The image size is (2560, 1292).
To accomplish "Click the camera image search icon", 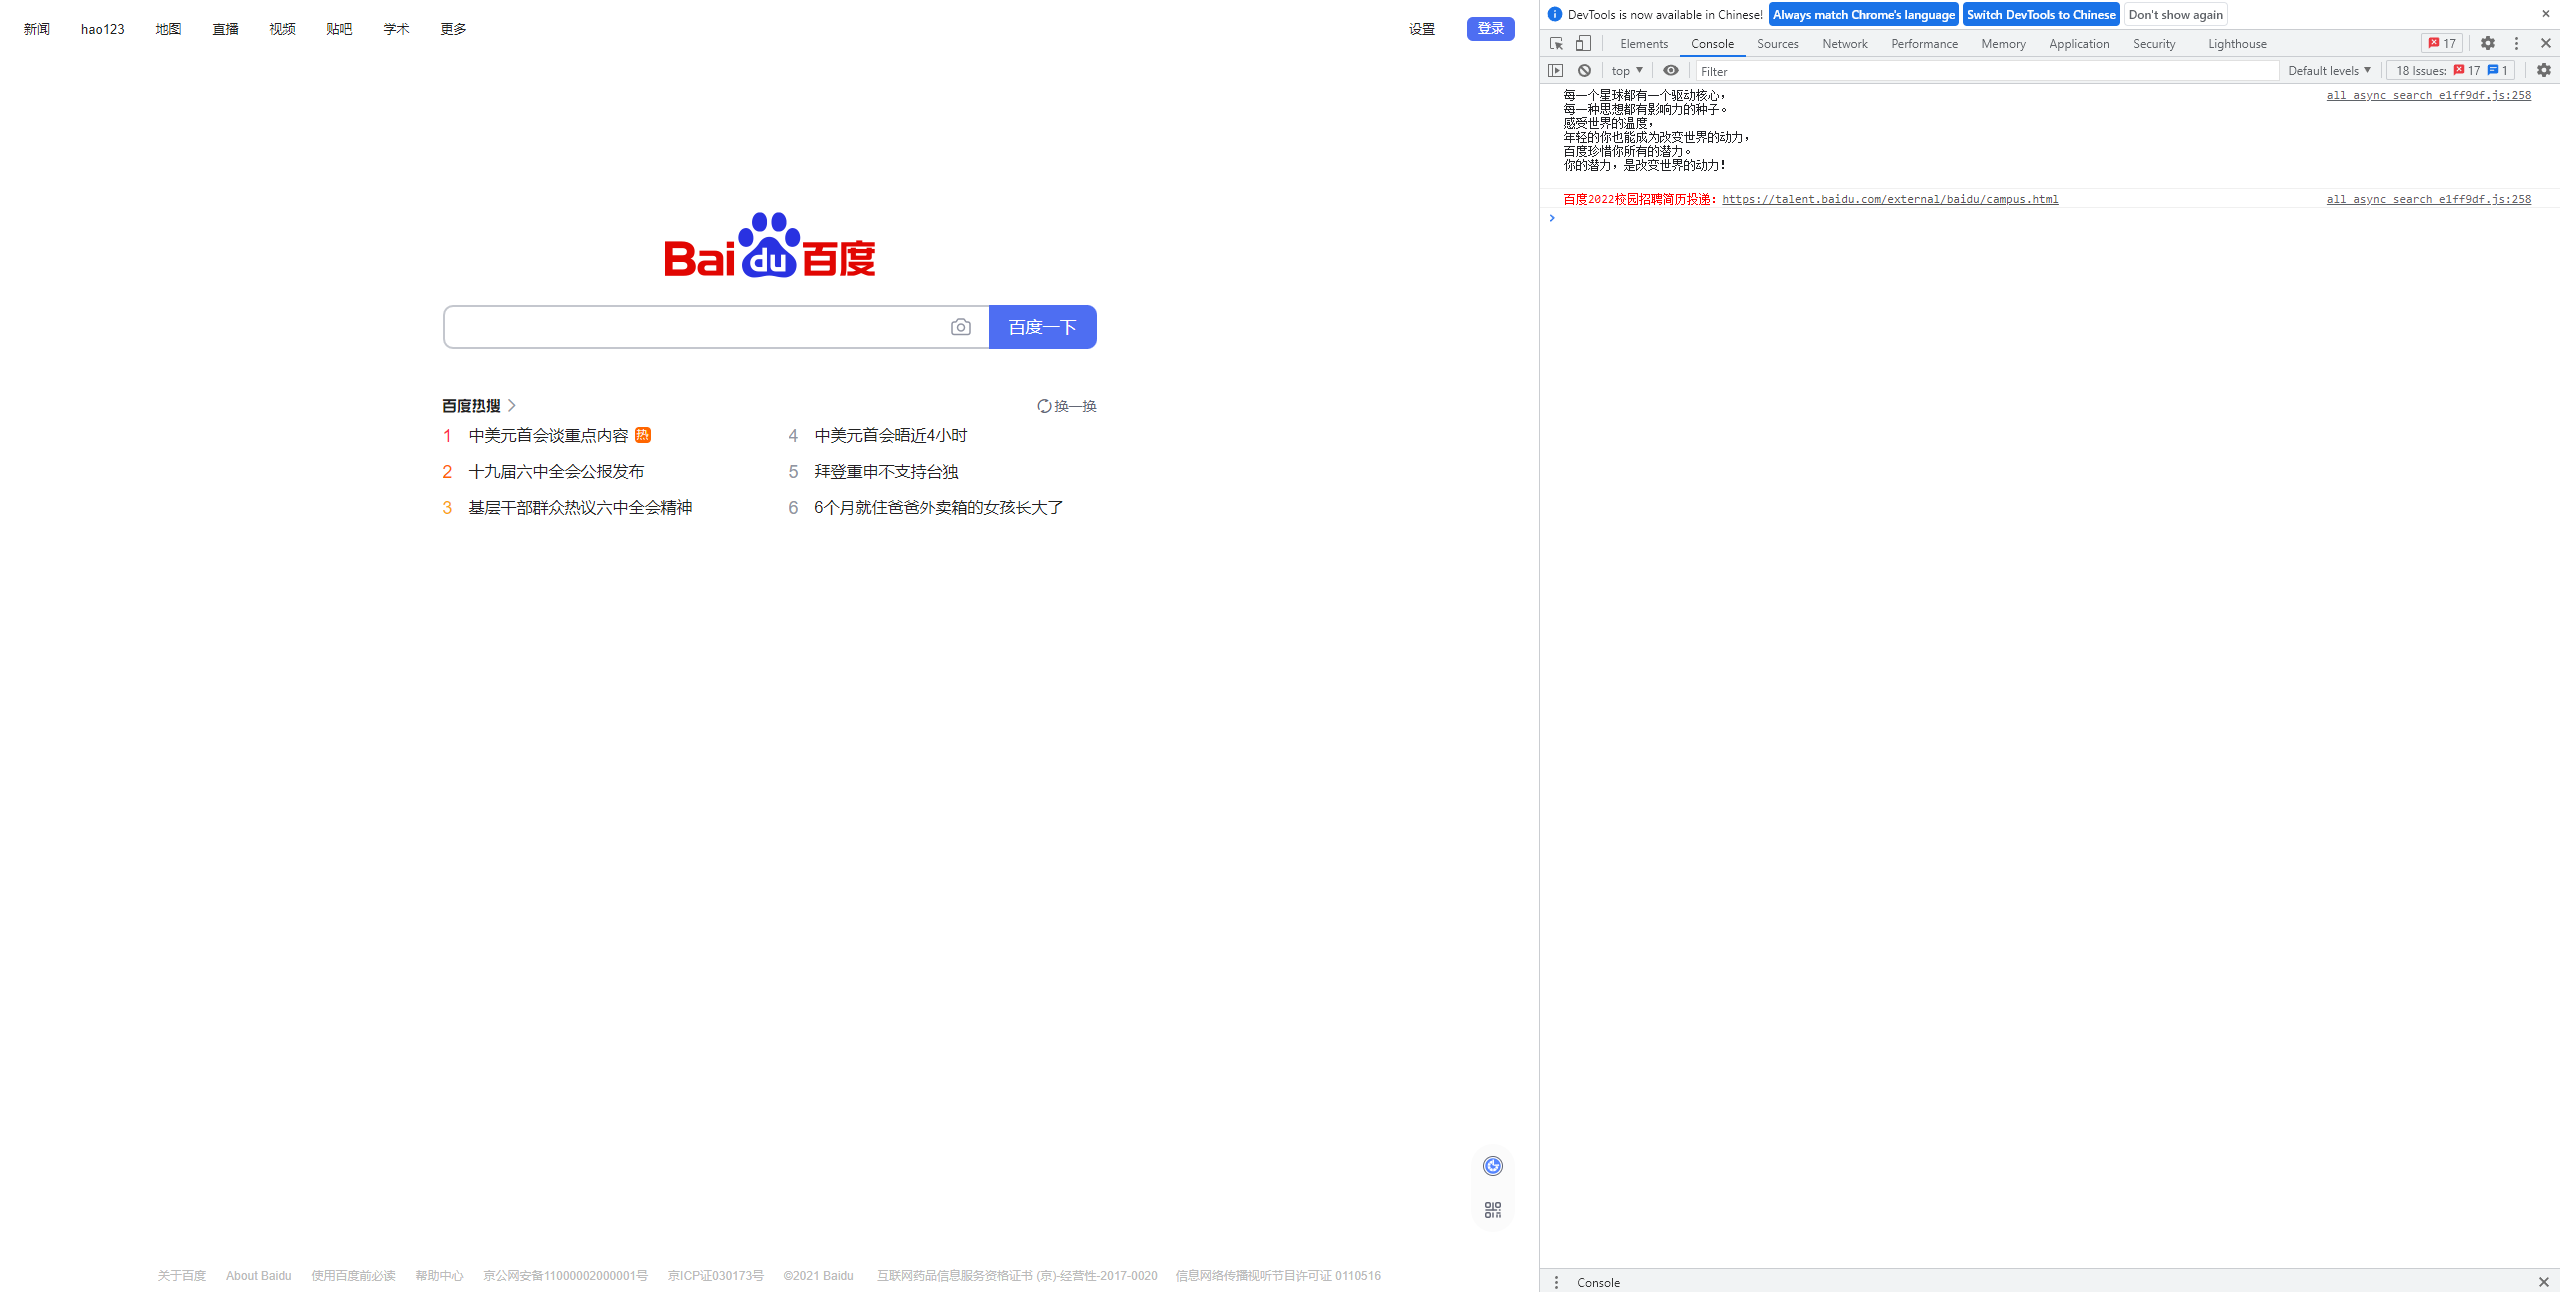I will pyautogui.click(x=960, y=327).
